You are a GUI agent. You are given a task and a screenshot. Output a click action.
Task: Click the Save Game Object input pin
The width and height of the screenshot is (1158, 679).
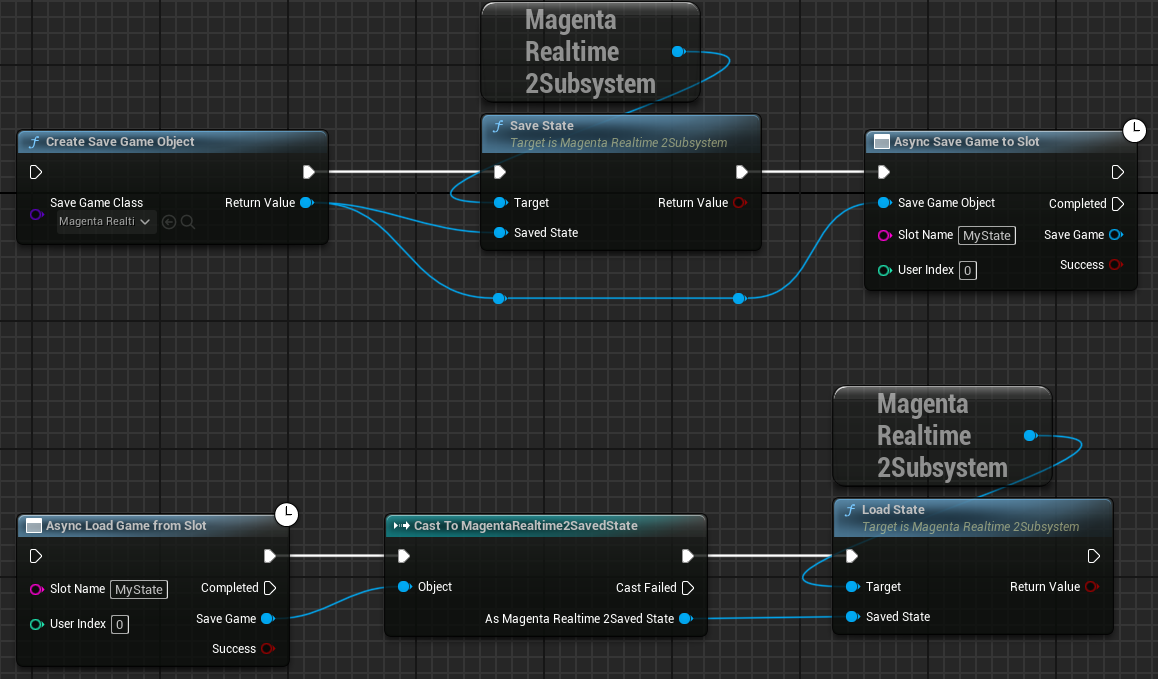point(884,202)
